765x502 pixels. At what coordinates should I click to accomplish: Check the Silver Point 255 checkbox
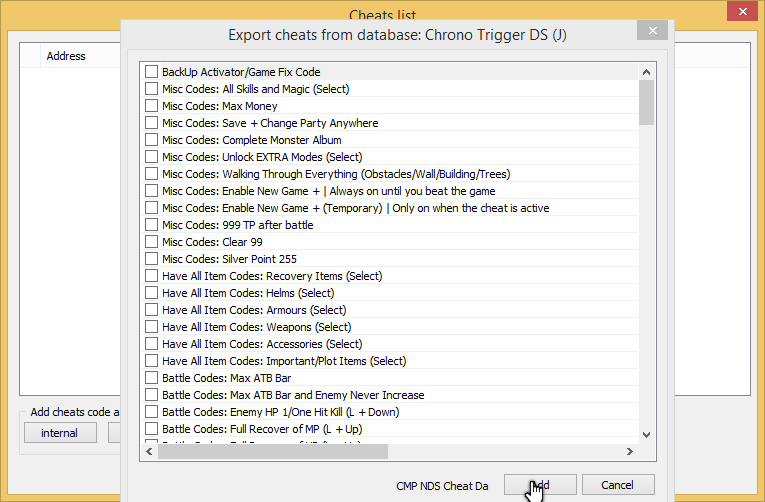pos(151,259)
